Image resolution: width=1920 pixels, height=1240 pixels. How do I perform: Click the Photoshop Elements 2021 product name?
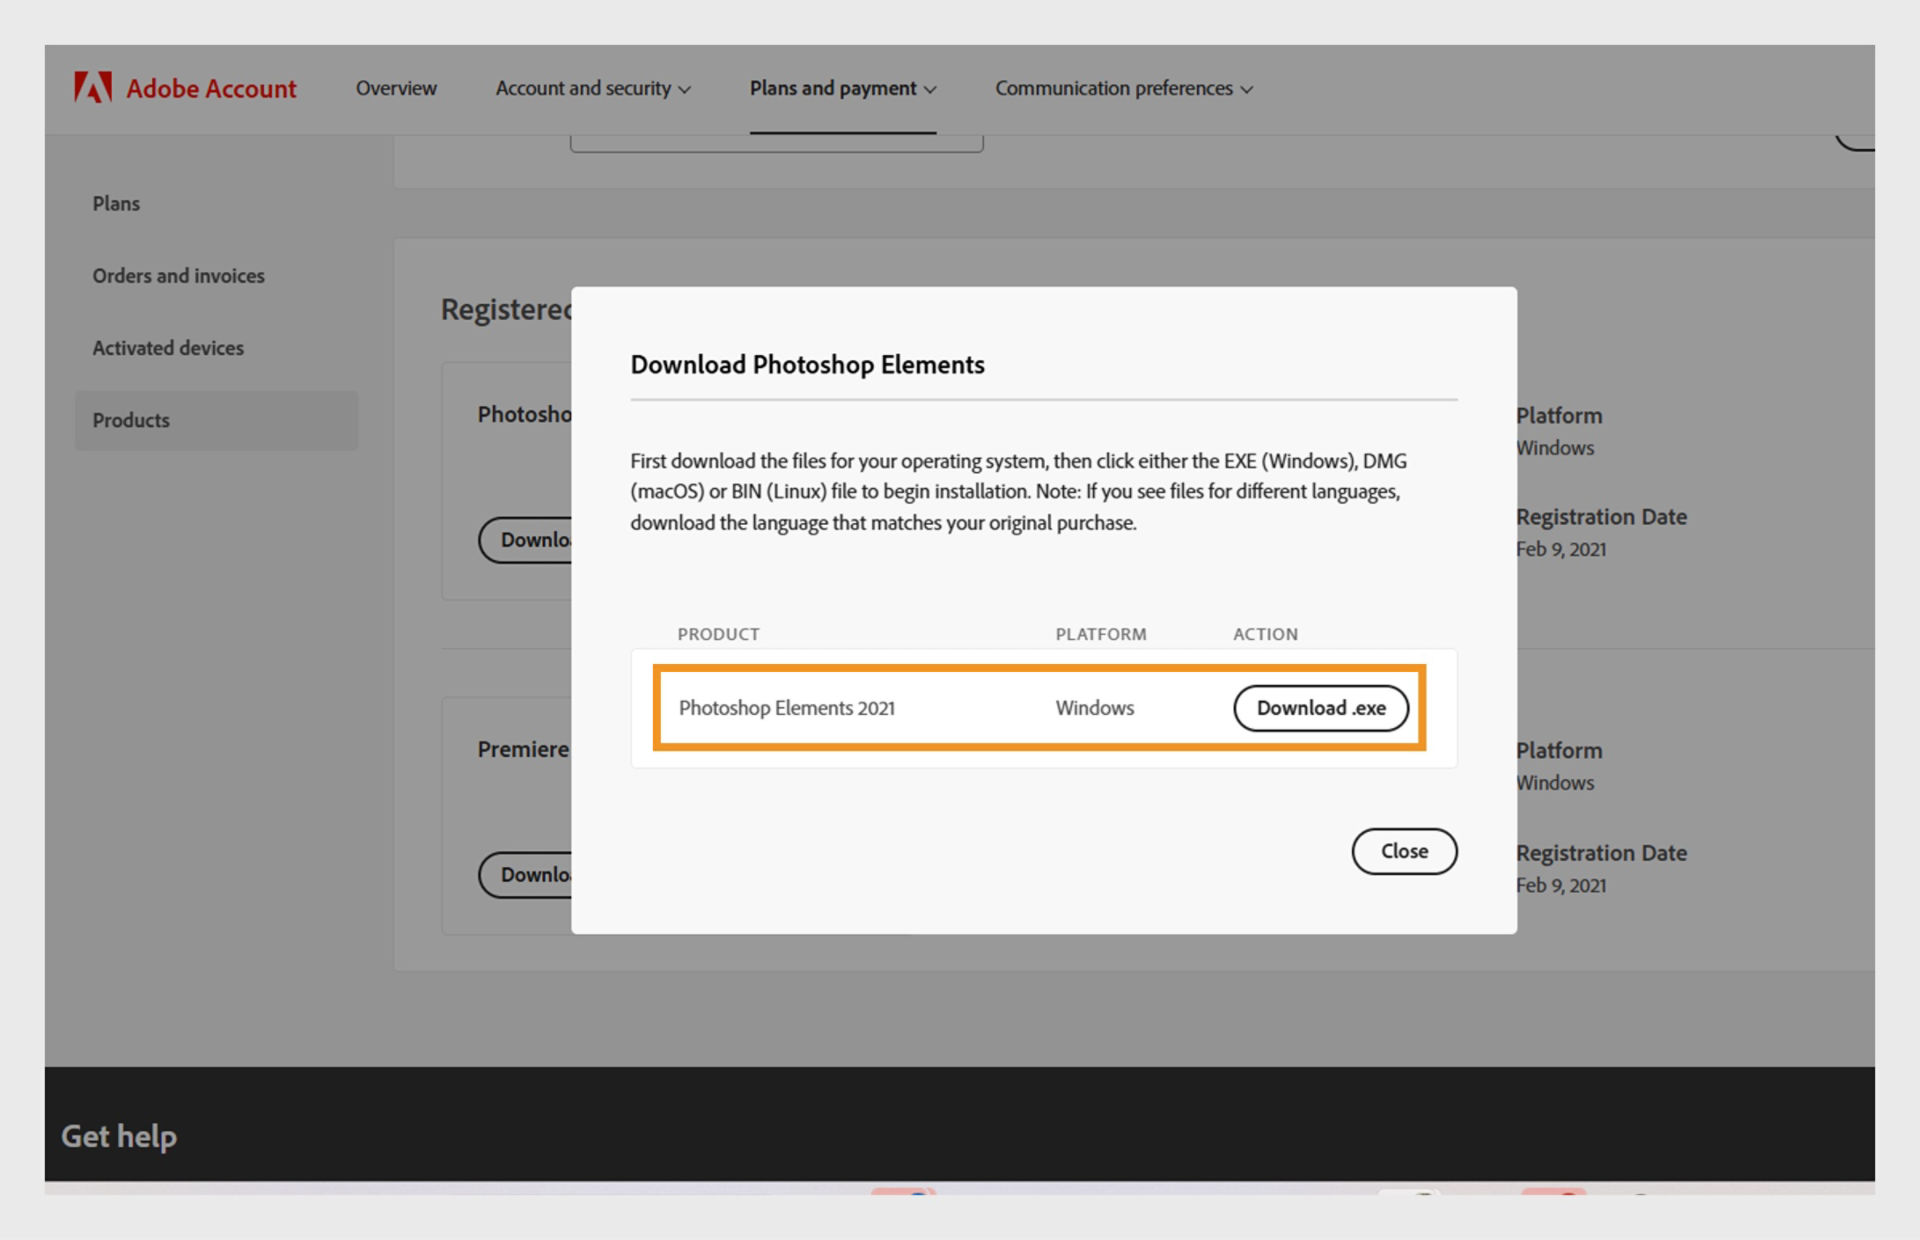tap(787, 708)
